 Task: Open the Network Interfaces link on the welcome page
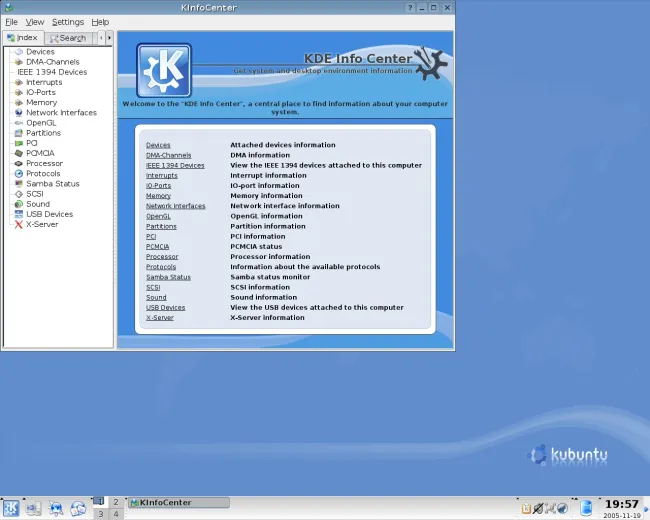[x=175, y=206]
